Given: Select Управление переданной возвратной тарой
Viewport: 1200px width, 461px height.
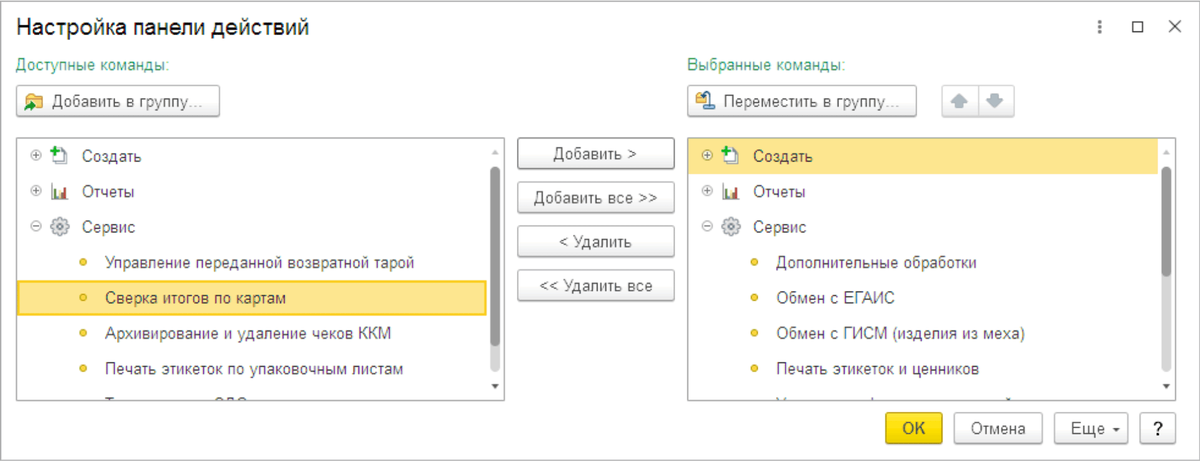Looking at the screenshot, I should coord(253,262).
